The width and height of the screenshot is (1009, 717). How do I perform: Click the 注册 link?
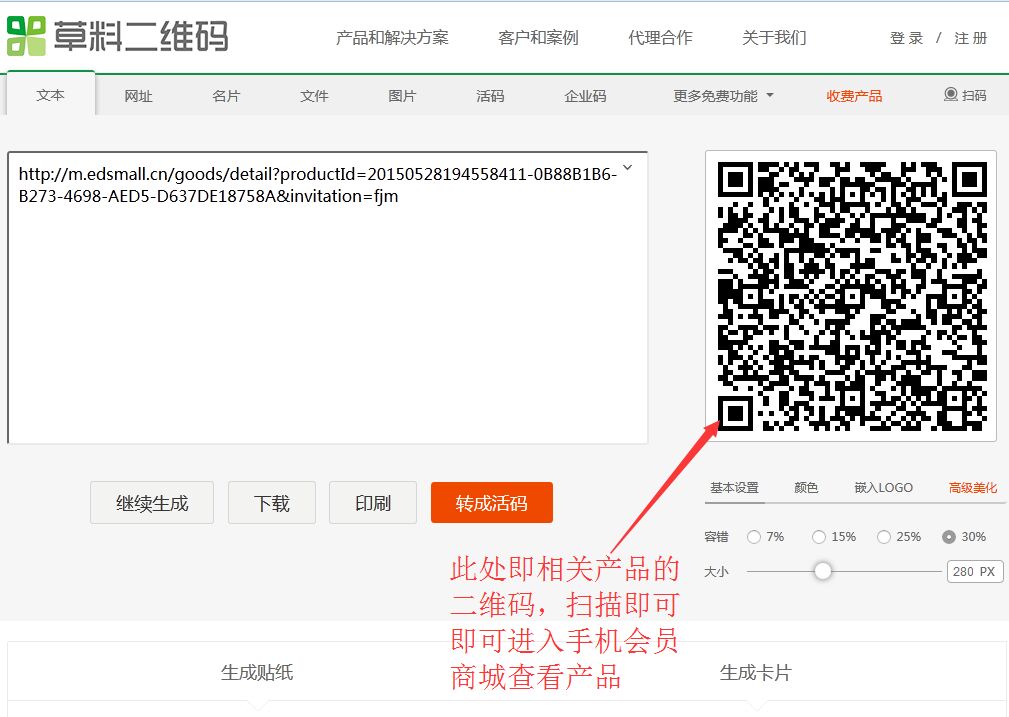pos(971,39)
